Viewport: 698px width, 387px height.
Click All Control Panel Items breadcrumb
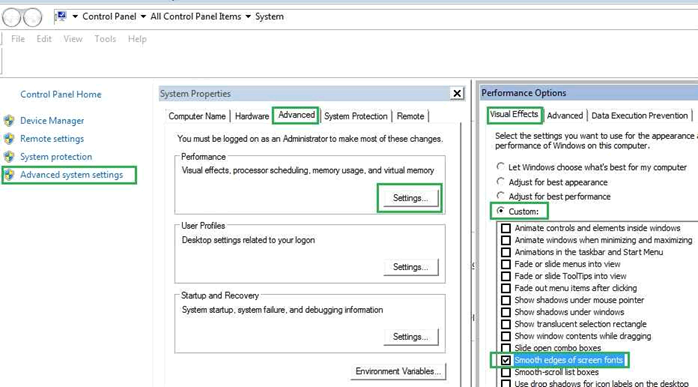tap(196, 16)
